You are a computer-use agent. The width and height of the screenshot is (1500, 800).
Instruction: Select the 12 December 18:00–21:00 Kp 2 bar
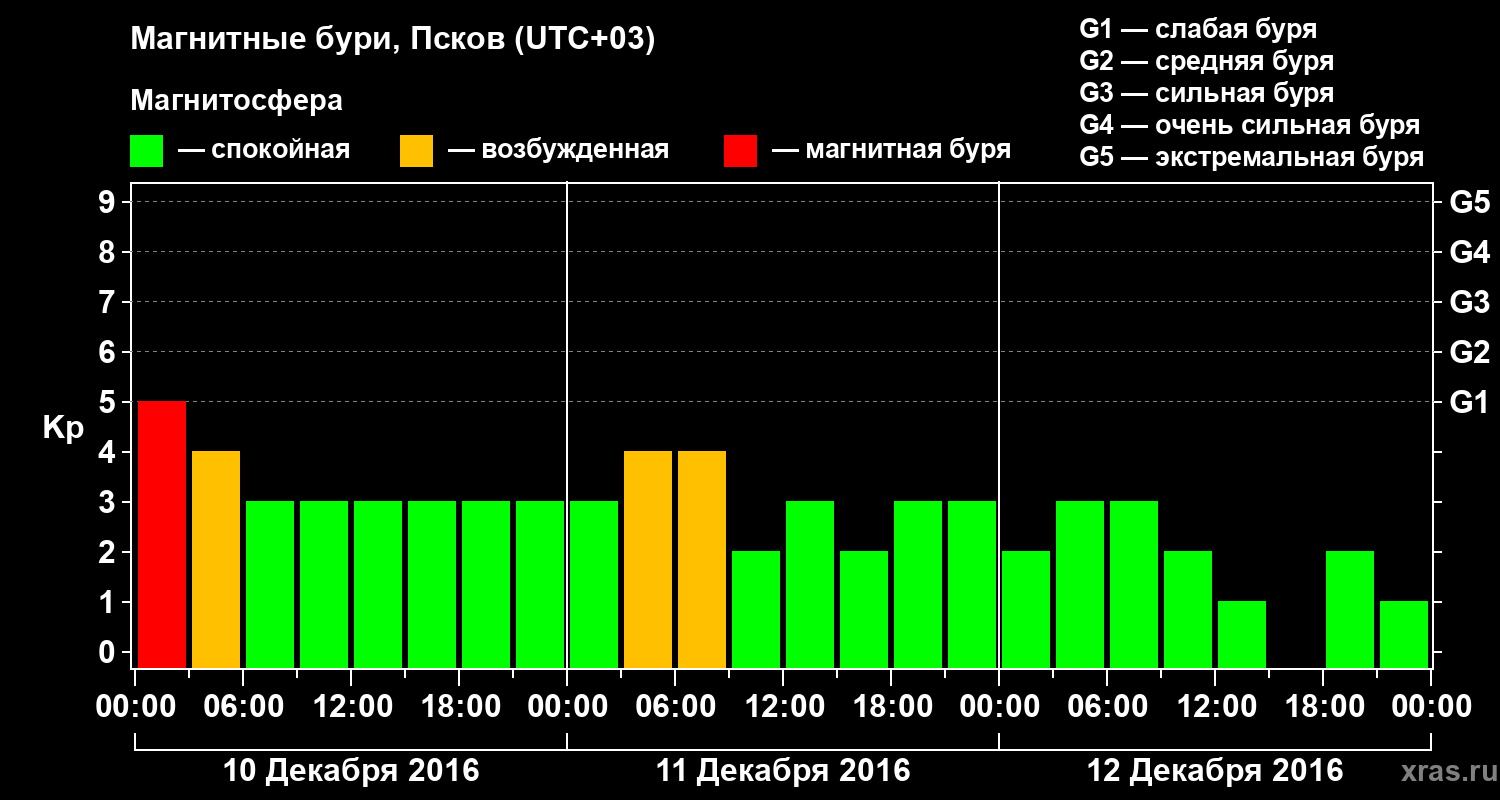1350,609
